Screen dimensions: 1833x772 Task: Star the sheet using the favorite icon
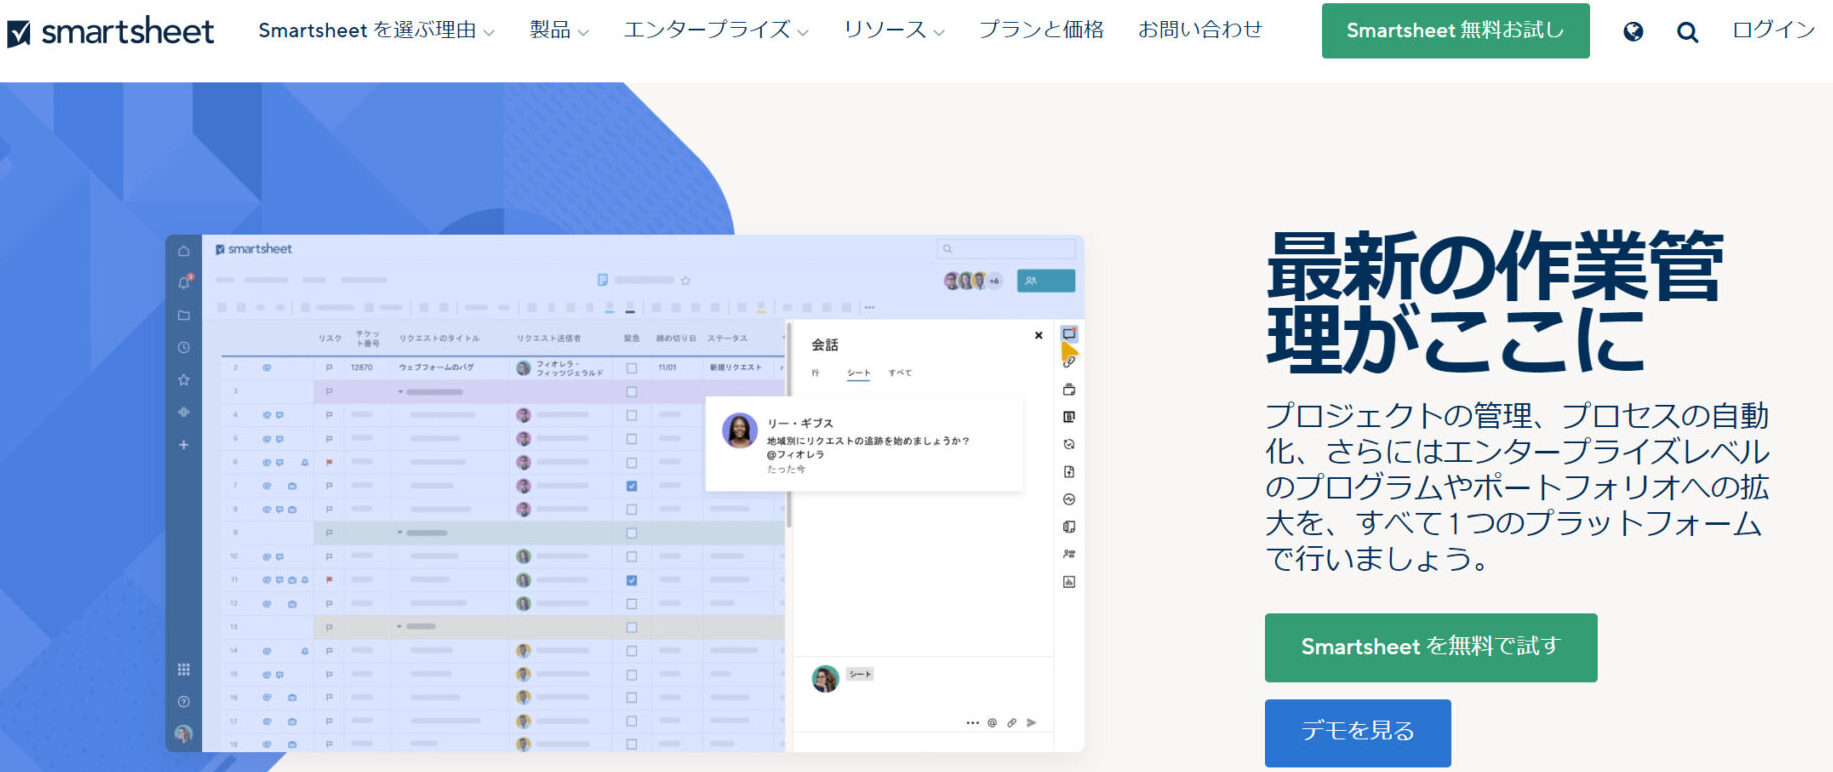click(686, 280)
